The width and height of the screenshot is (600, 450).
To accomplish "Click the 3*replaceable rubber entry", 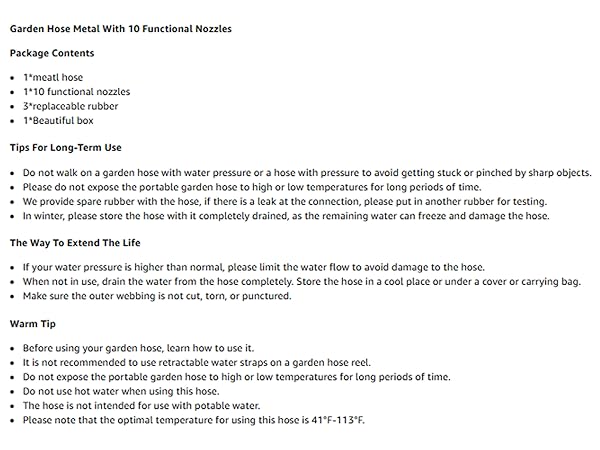I will (70, 106).
